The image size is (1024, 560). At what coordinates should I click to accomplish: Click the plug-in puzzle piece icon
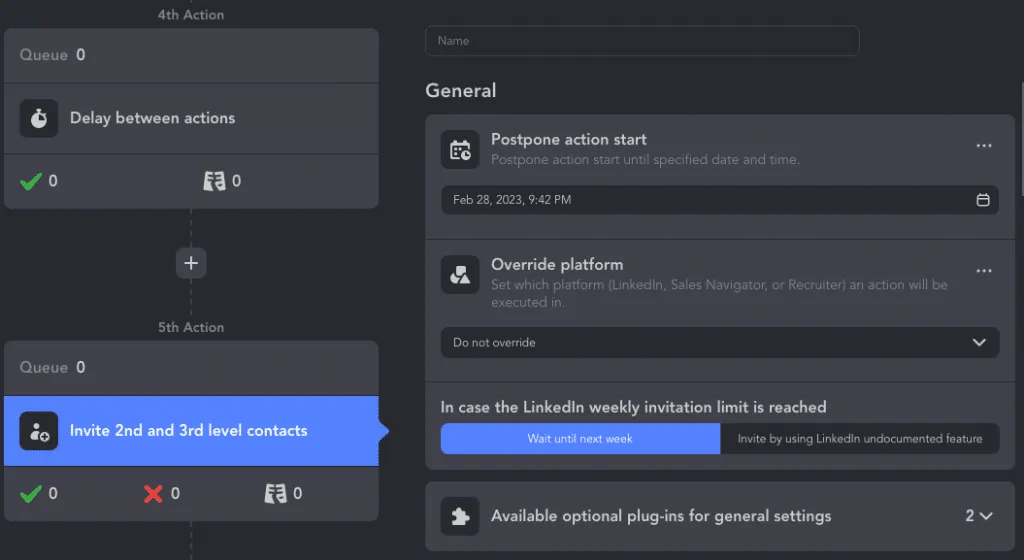[x=460, y=516]
